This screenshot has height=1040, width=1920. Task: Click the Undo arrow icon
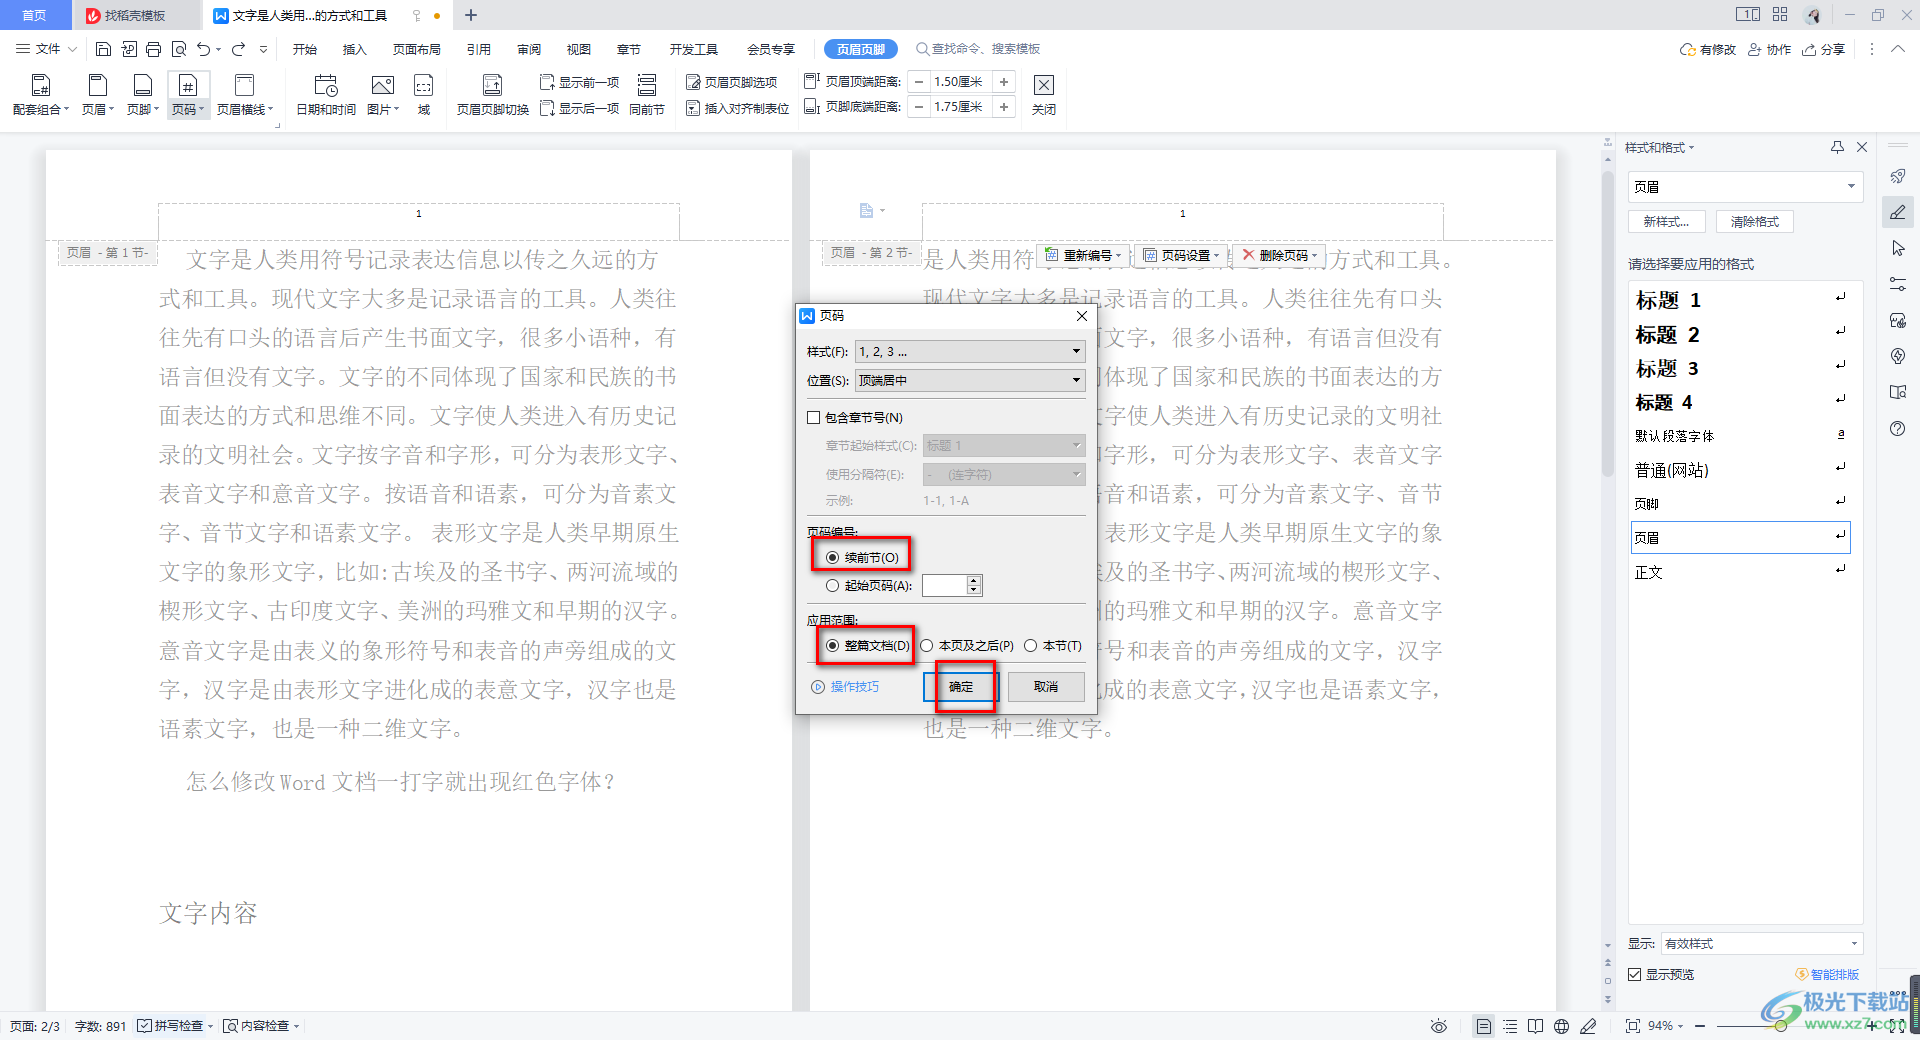[204, 49]
